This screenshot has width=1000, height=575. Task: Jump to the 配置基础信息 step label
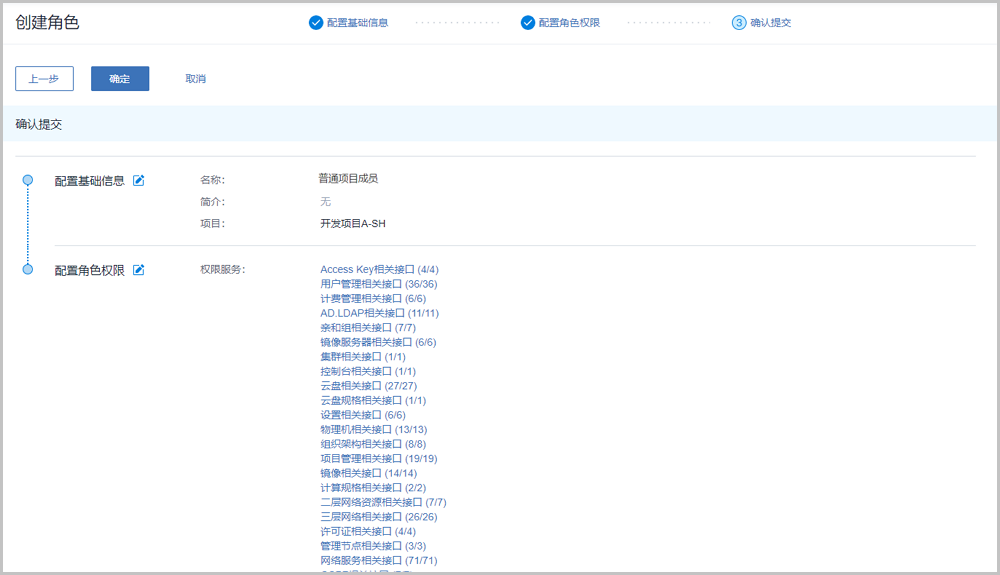[357, 22]
